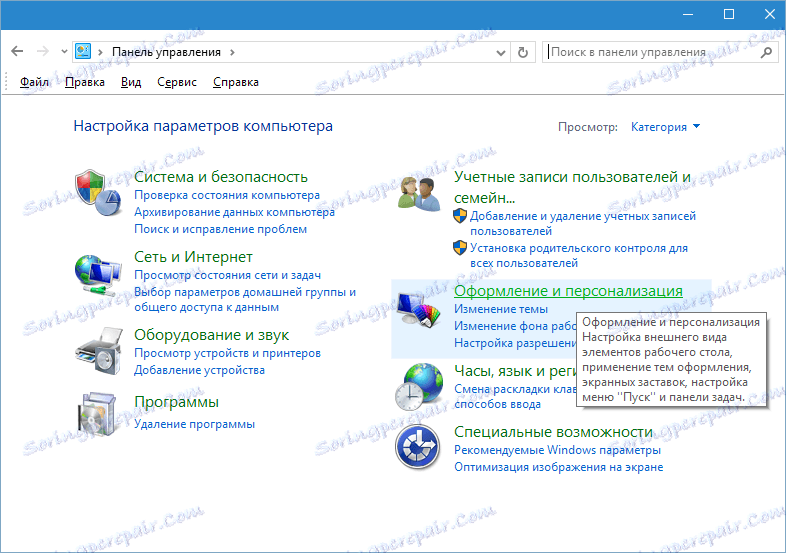Expand the Категория view-by dropdown
This screenshot has width=786, height=553.
click(x=665, y=127)
